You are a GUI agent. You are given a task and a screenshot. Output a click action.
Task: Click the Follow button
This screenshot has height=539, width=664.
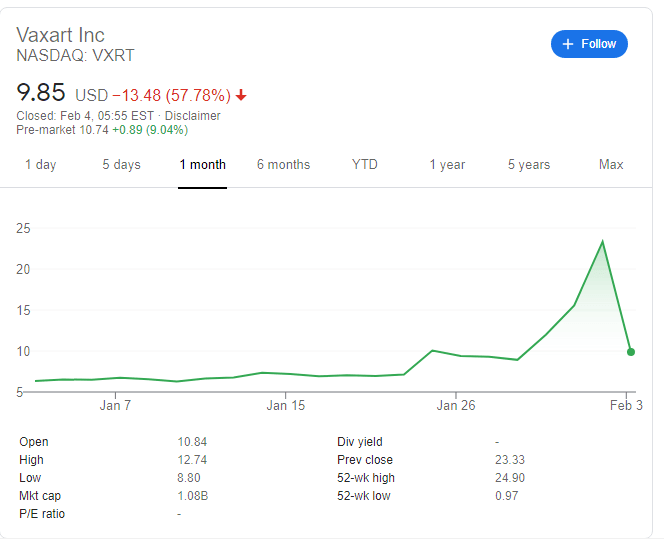point(589,44)
